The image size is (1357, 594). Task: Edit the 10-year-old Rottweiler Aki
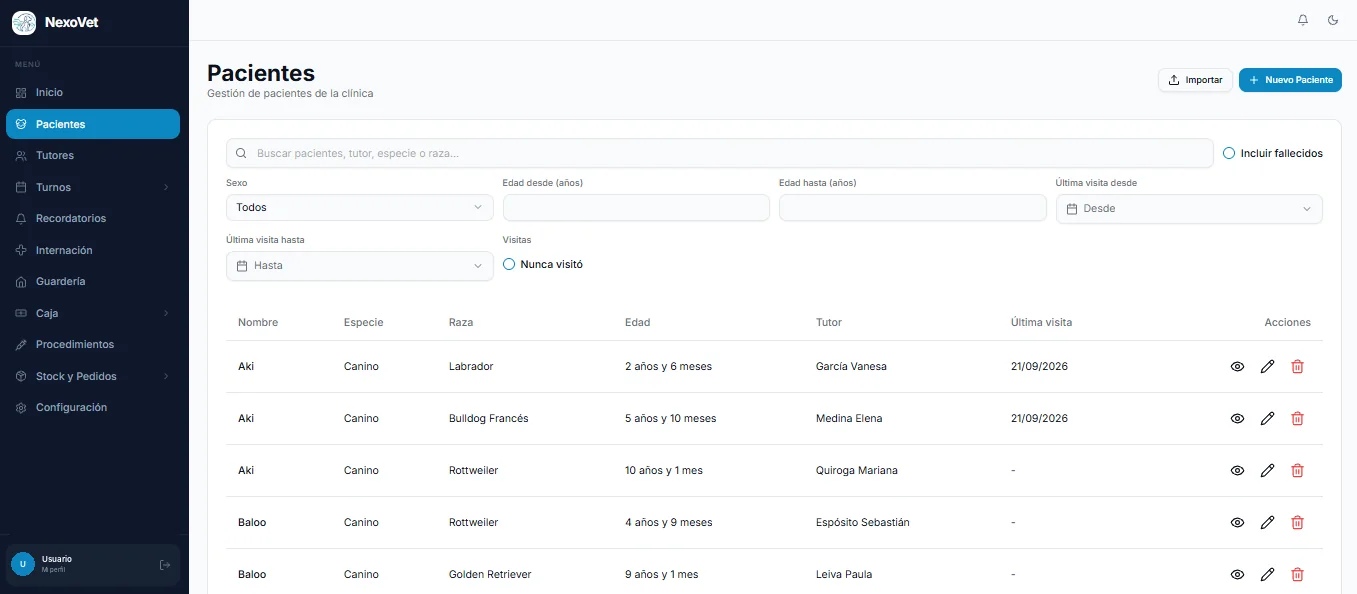[1267, 471]
